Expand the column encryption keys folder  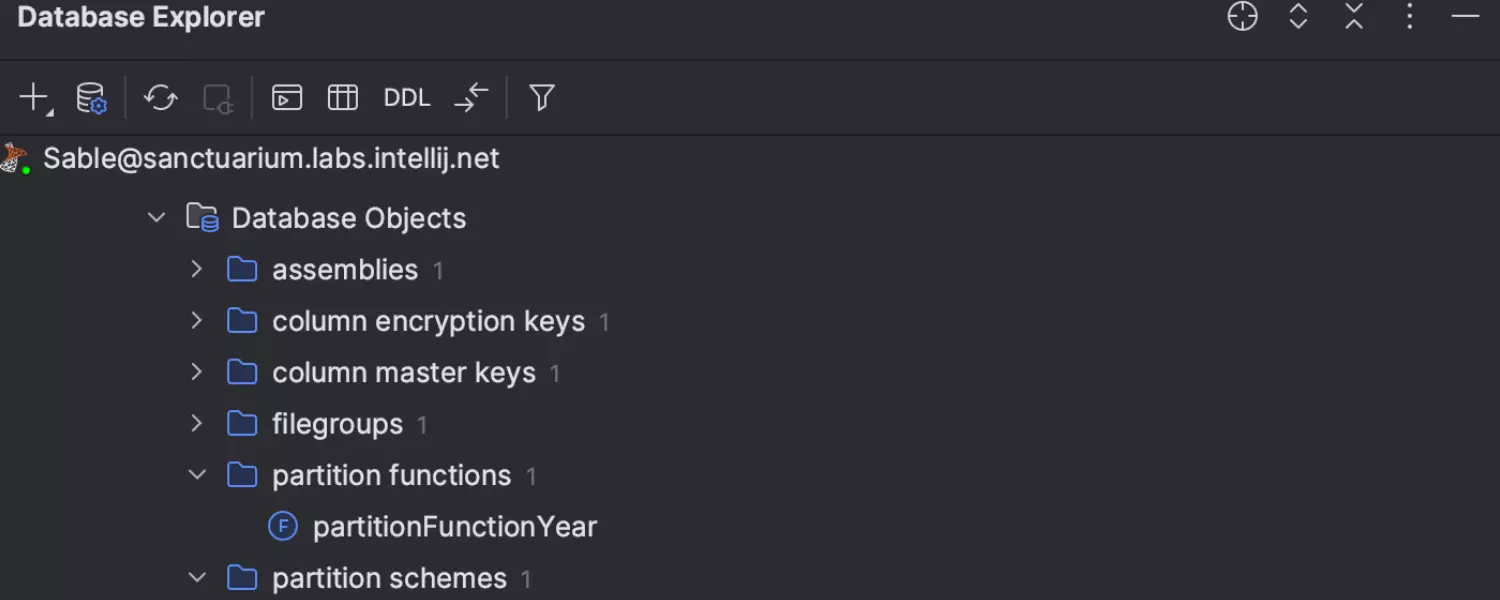coord(197,321)
